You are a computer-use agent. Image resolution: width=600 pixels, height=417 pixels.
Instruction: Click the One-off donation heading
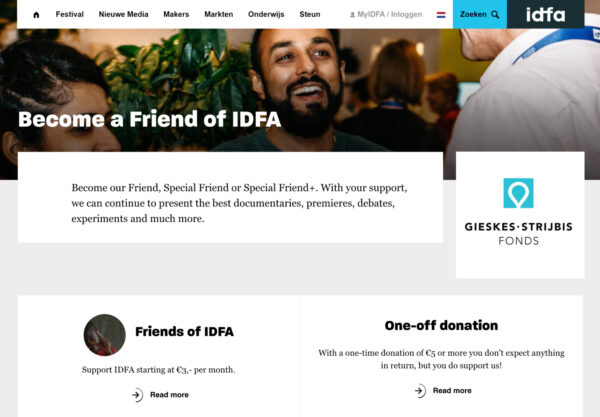tap(441, 325)
